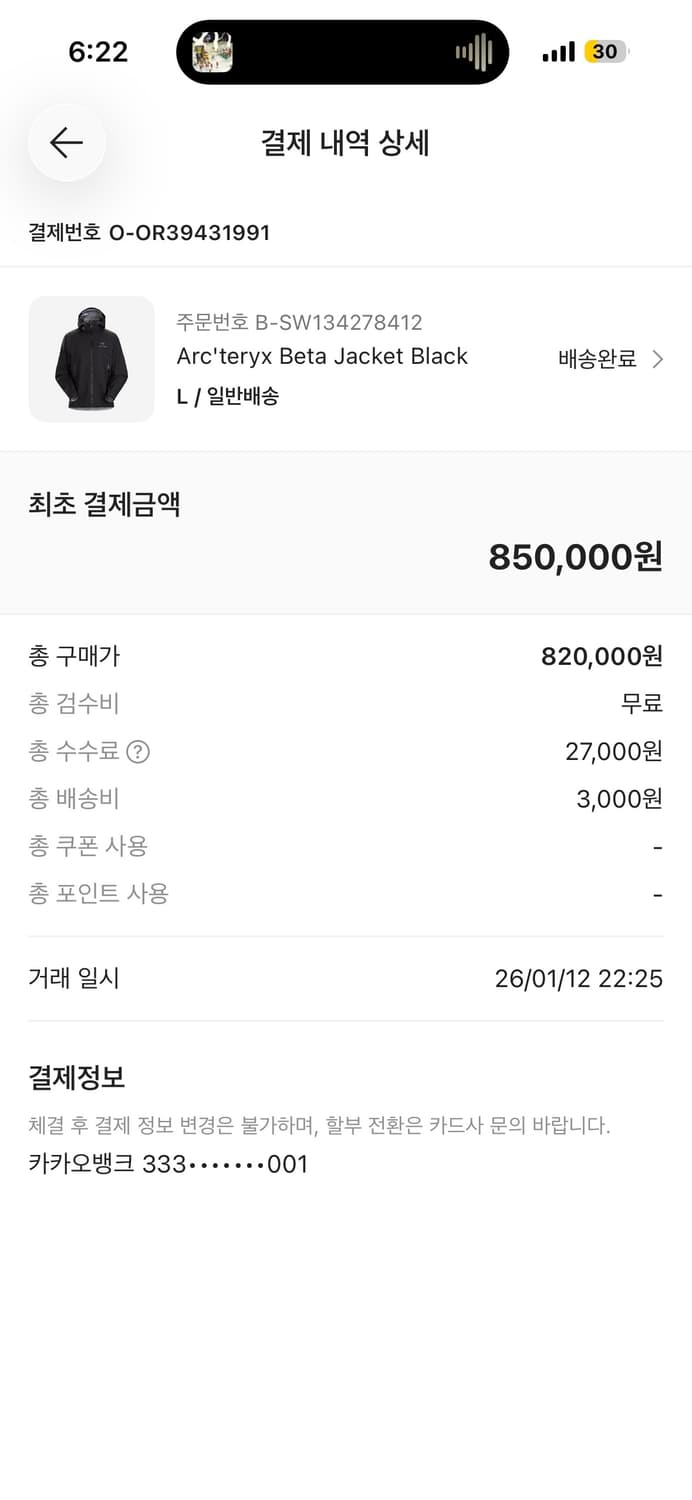Select the 결제 내역 상세 header title
692x1500 pixels.
346,141
